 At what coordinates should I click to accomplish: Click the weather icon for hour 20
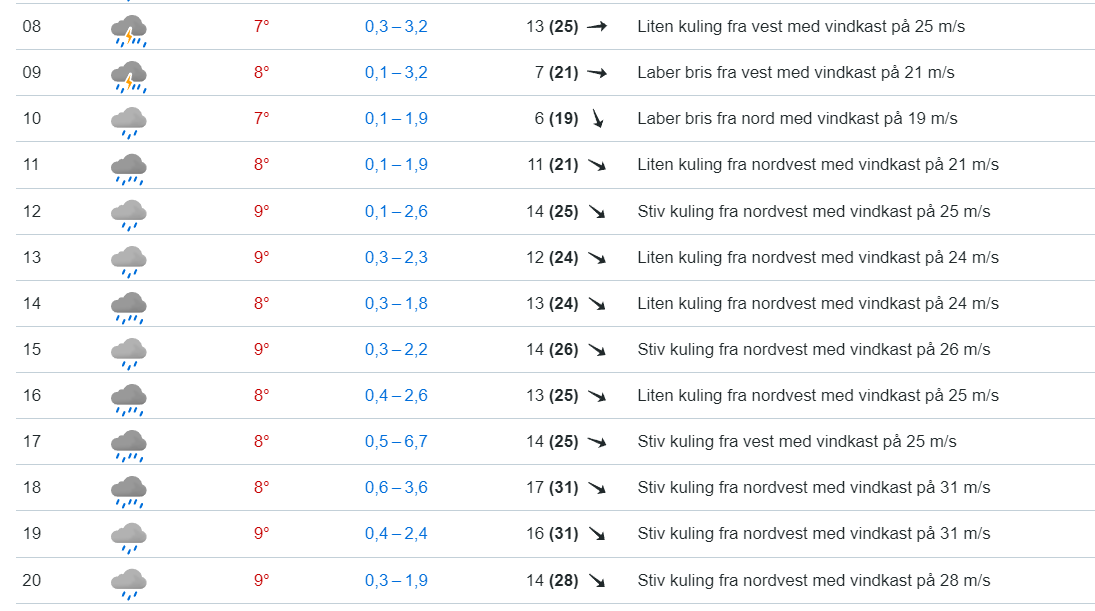pos(129,583)
